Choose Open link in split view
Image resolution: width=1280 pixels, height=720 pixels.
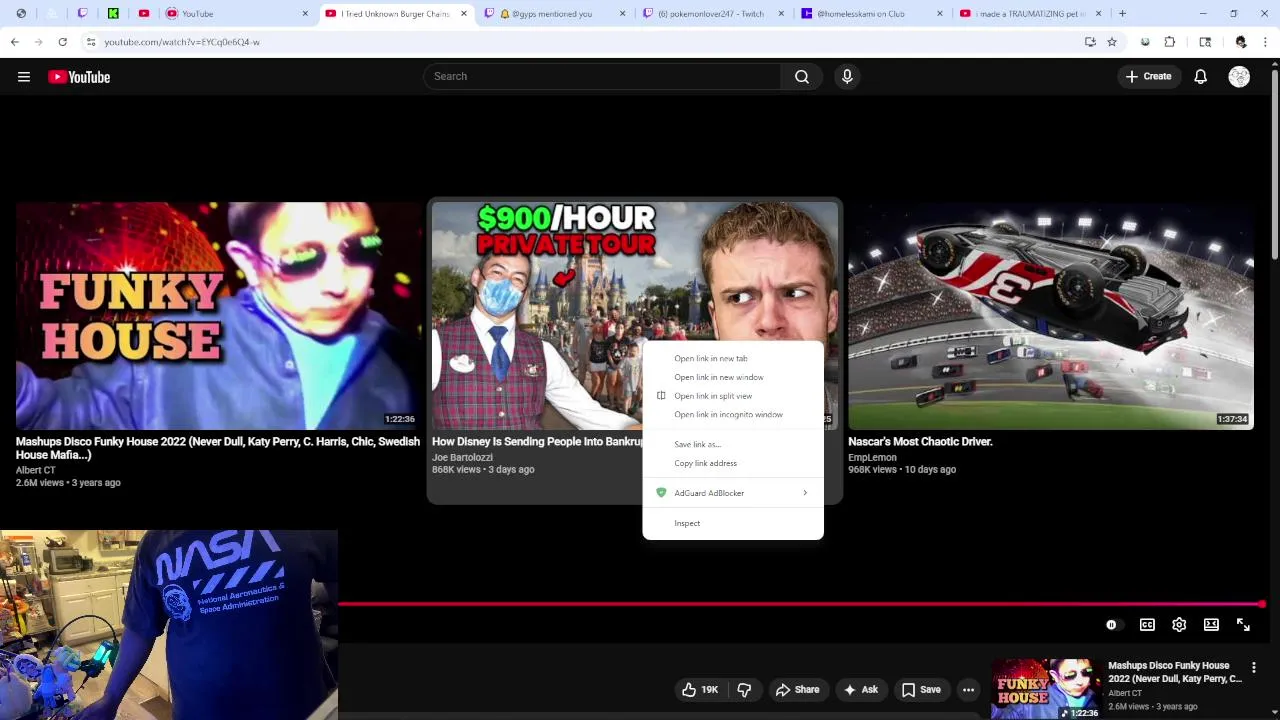732,396
